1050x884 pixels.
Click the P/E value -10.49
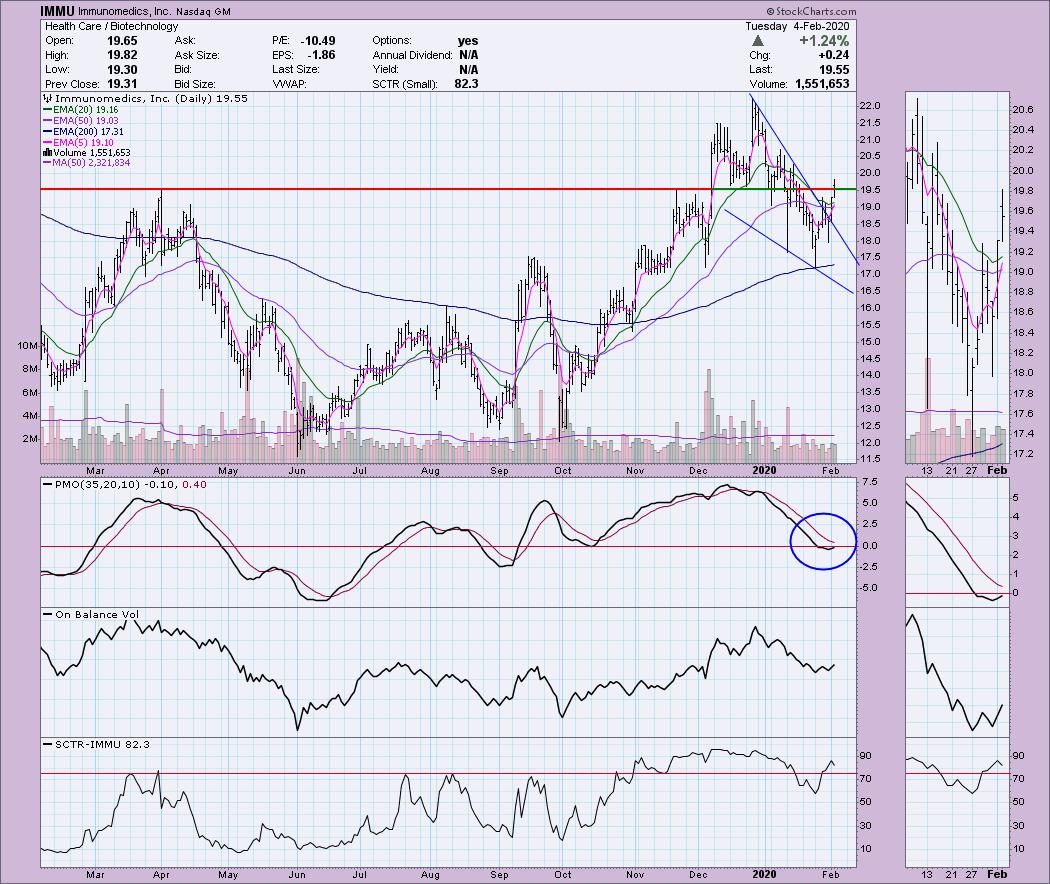318,41
